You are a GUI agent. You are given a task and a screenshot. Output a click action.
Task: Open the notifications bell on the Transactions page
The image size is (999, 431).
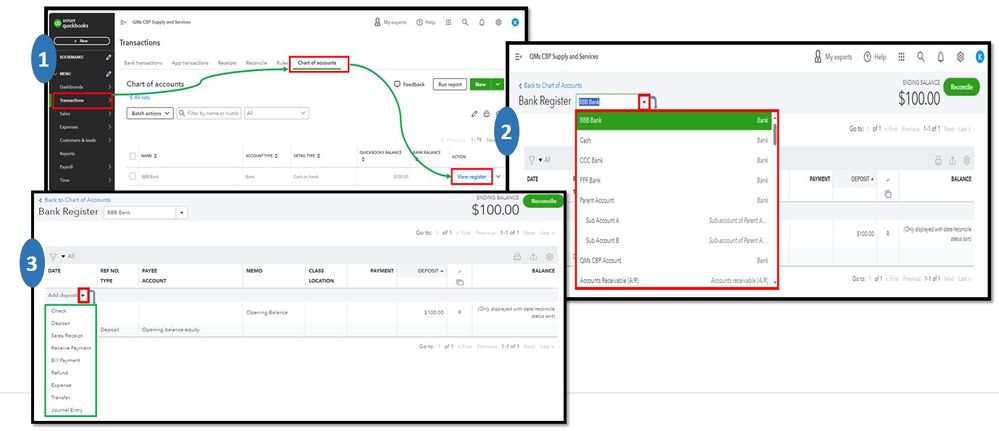[x=482, y=22]
